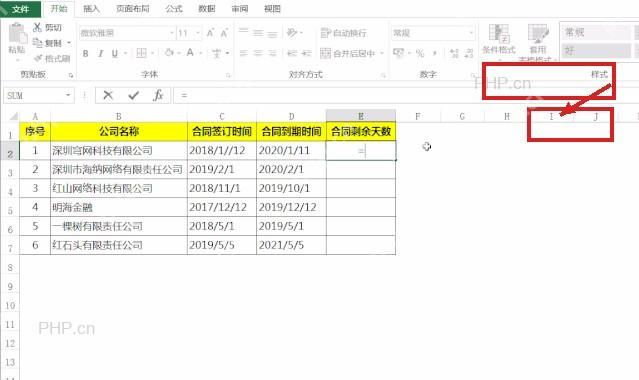
Task: Click the Copy icon
Action: click(37, 43)
